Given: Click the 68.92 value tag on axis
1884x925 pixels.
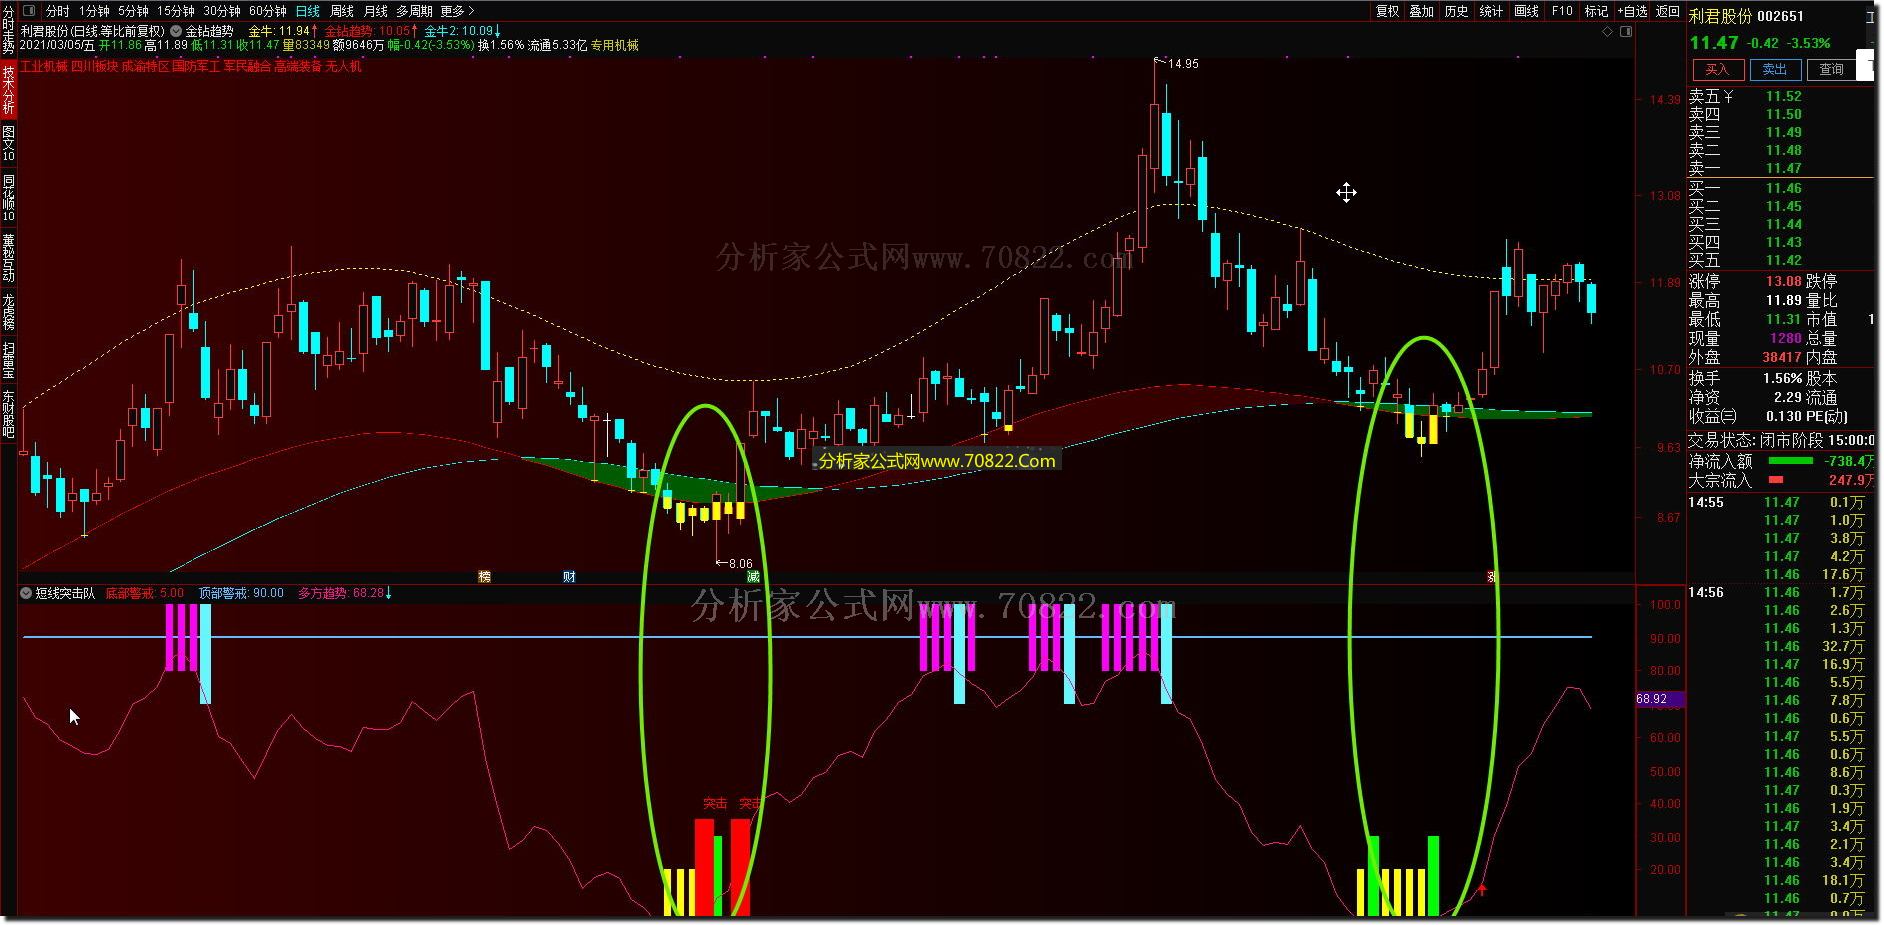Looking at the screenshot, I should [x=1659, y=699].
